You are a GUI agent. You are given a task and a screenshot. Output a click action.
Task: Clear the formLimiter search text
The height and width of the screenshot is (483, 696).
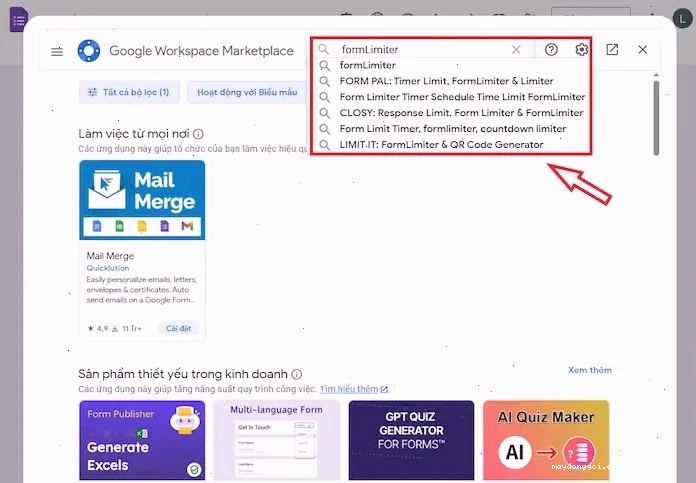point(516,50)
